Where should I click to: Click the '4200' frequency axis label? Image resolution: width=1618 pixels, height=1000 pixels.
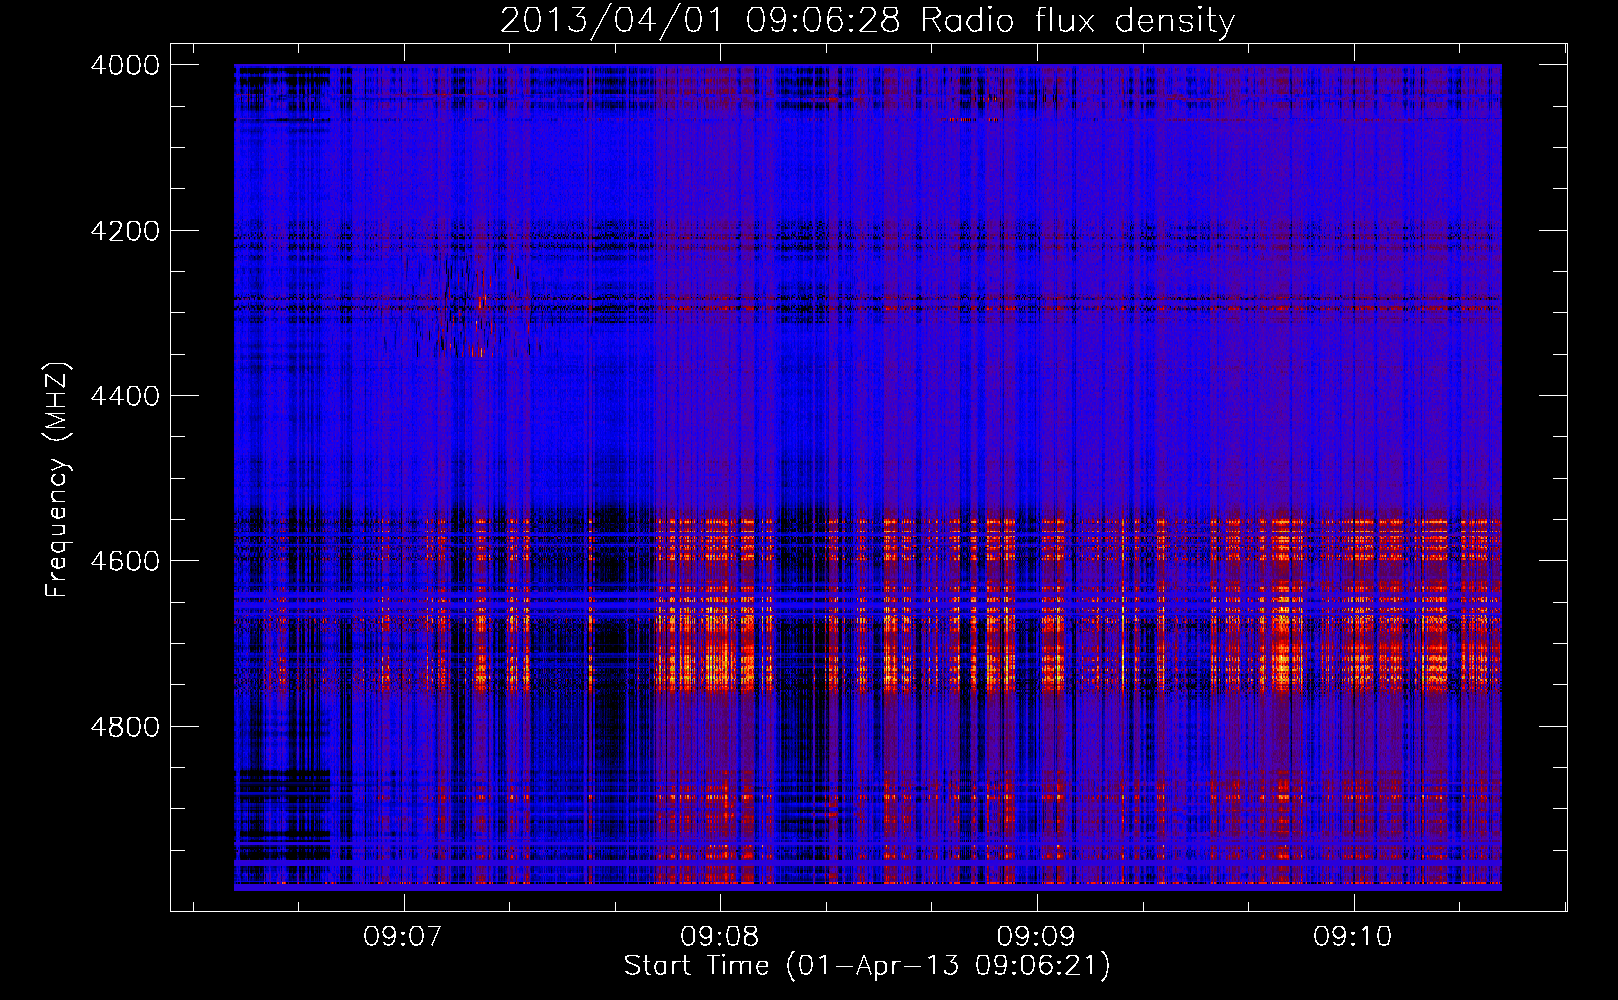(125, 231)
